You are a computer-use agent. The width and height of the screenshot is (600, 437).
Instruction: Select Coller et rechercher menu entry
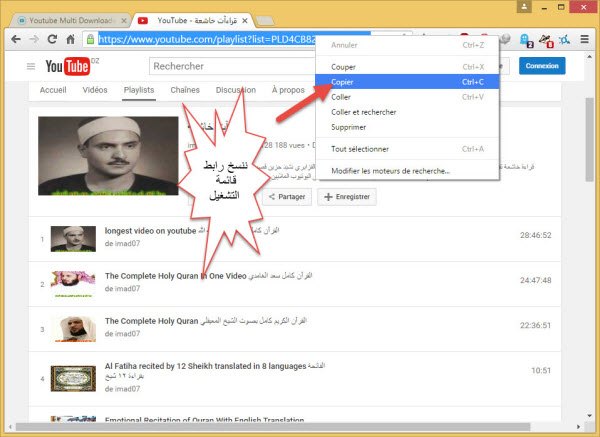click(x=407, y=112)
